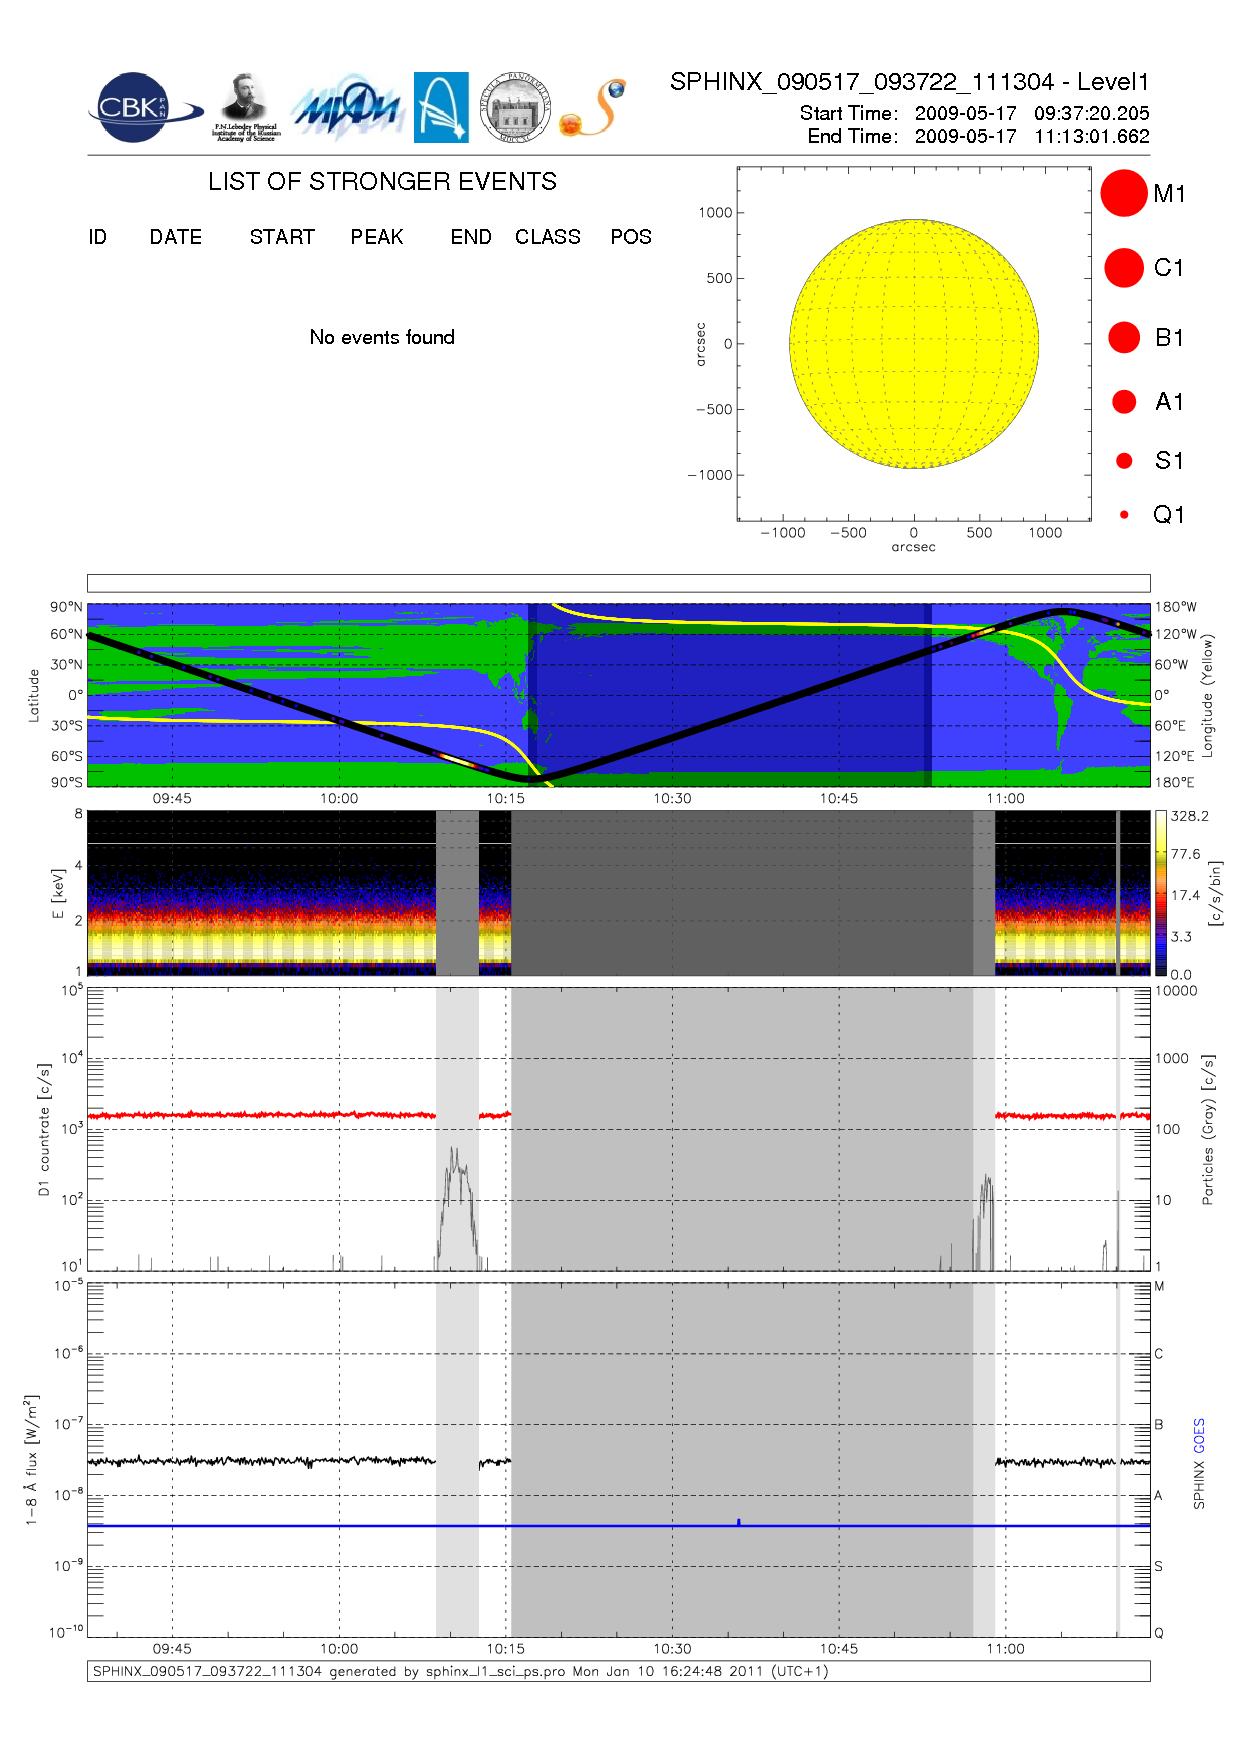Screen dimensions: 1240x1754
Task: Click the yellow solar disk center
Action: [x=914, y=343]
